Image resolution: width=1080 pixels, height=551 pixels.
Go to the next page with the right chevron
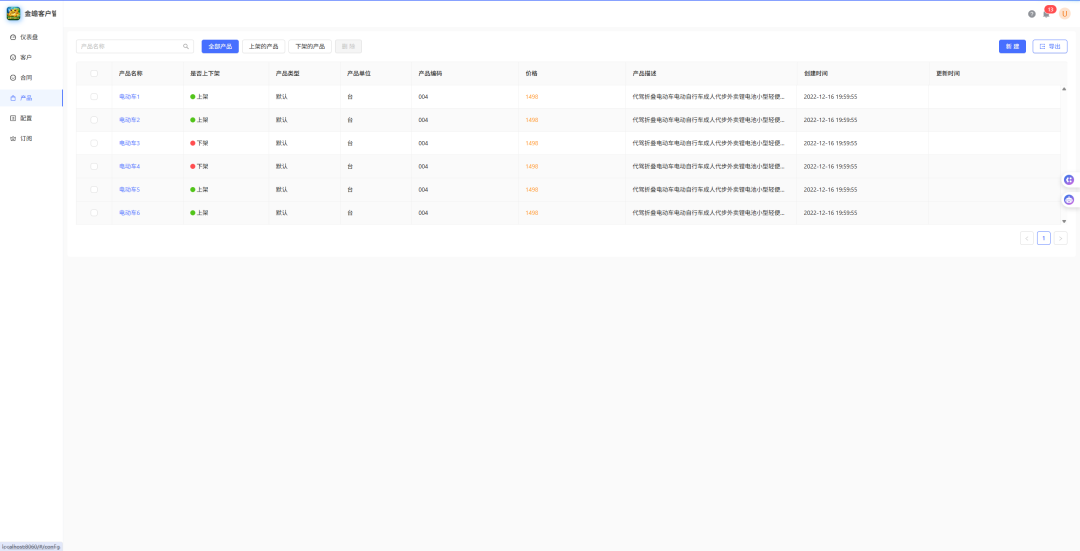[x=1061, y=238]
